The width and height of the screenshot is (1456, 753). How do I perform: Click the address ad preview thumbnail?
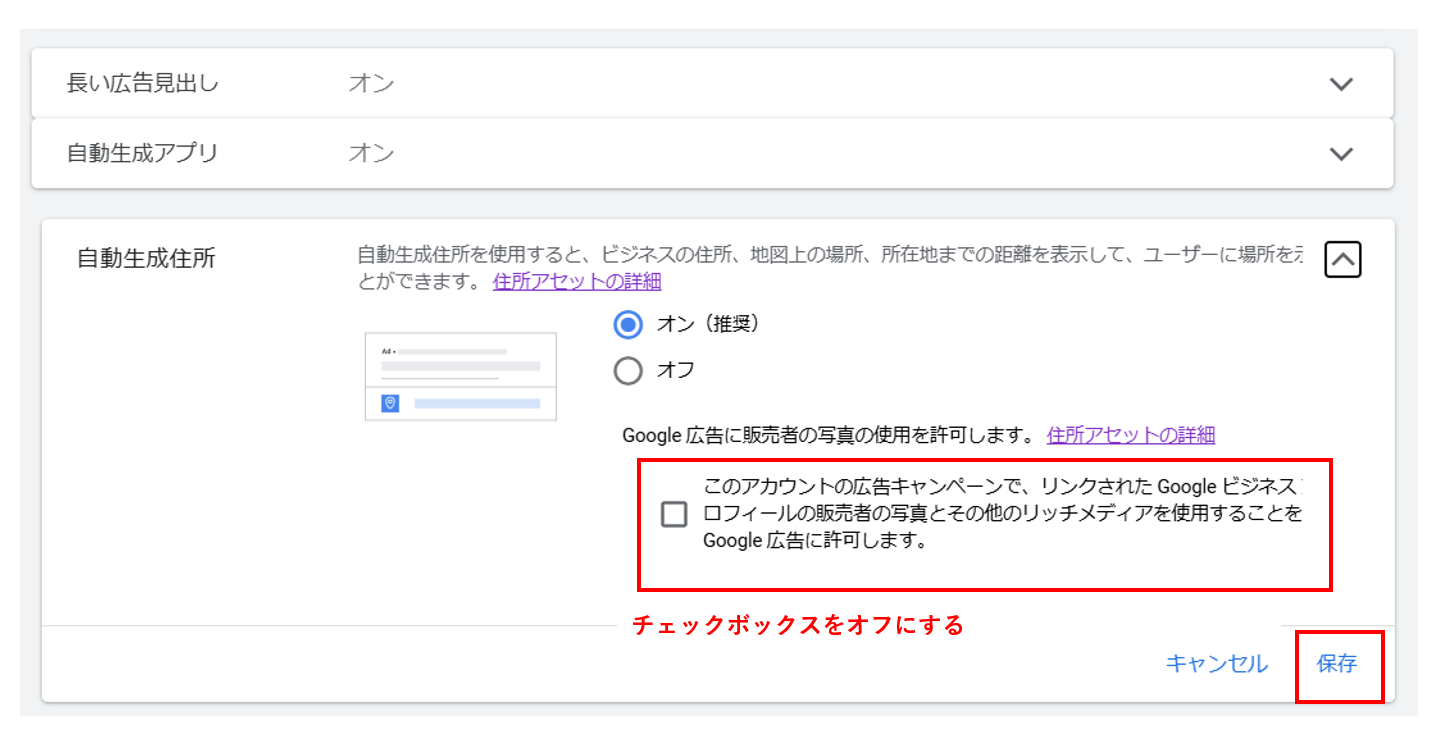(x=461, y=377)
